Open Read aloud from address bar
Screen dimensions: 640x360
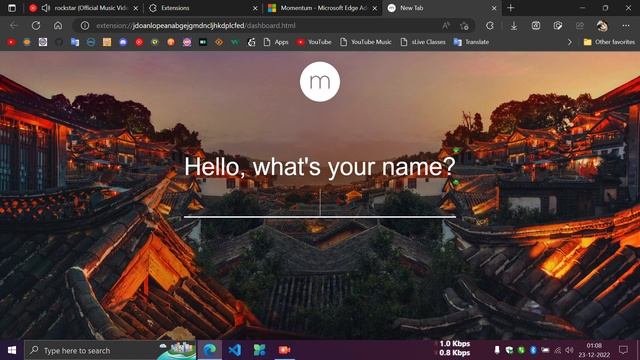446,25
